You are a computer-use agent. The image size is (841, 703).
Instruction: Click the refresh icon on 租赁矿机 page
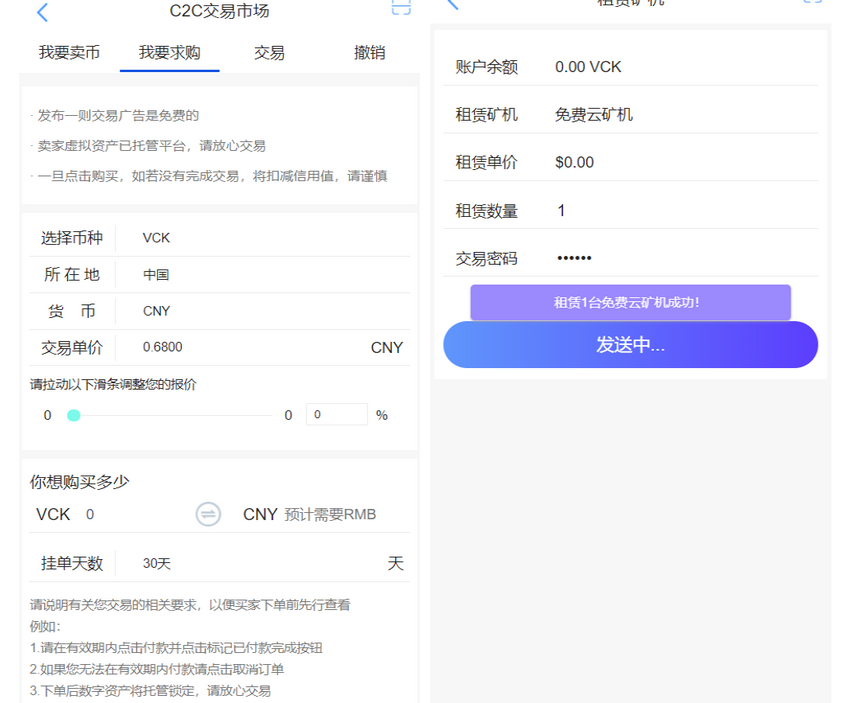pos(810,4)
